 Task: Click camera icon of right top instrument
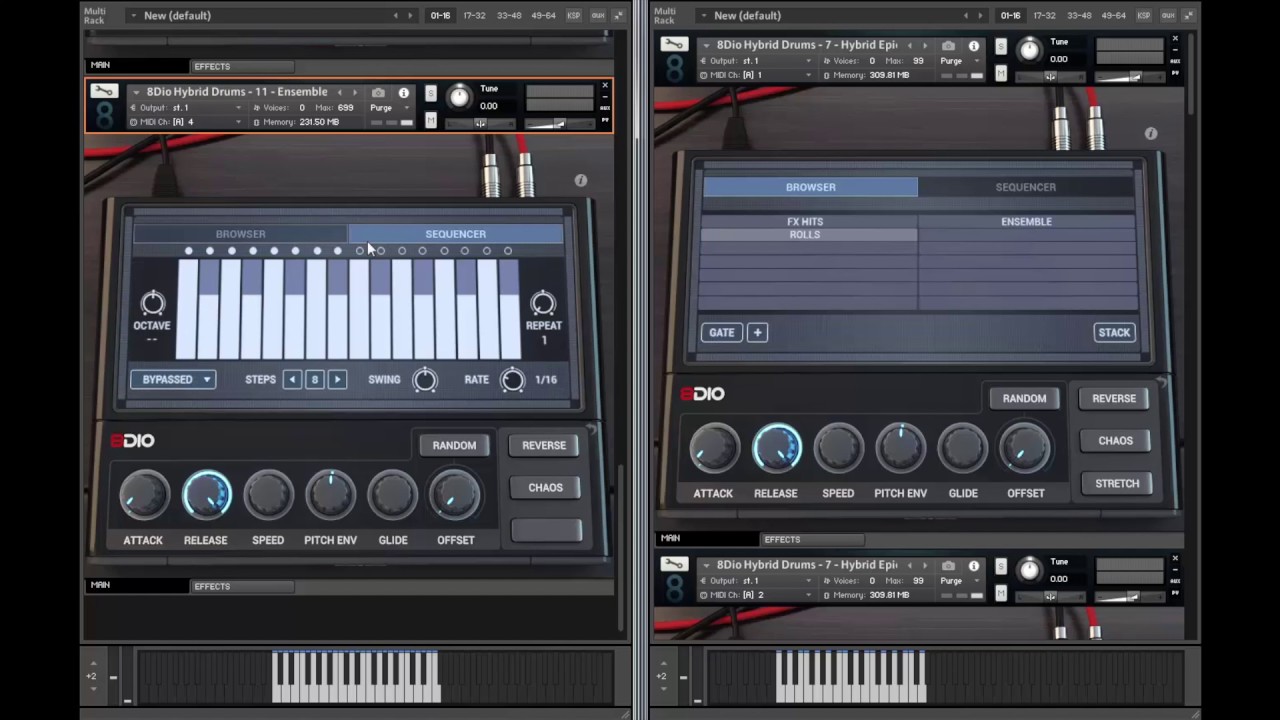[x=948, y=45]
